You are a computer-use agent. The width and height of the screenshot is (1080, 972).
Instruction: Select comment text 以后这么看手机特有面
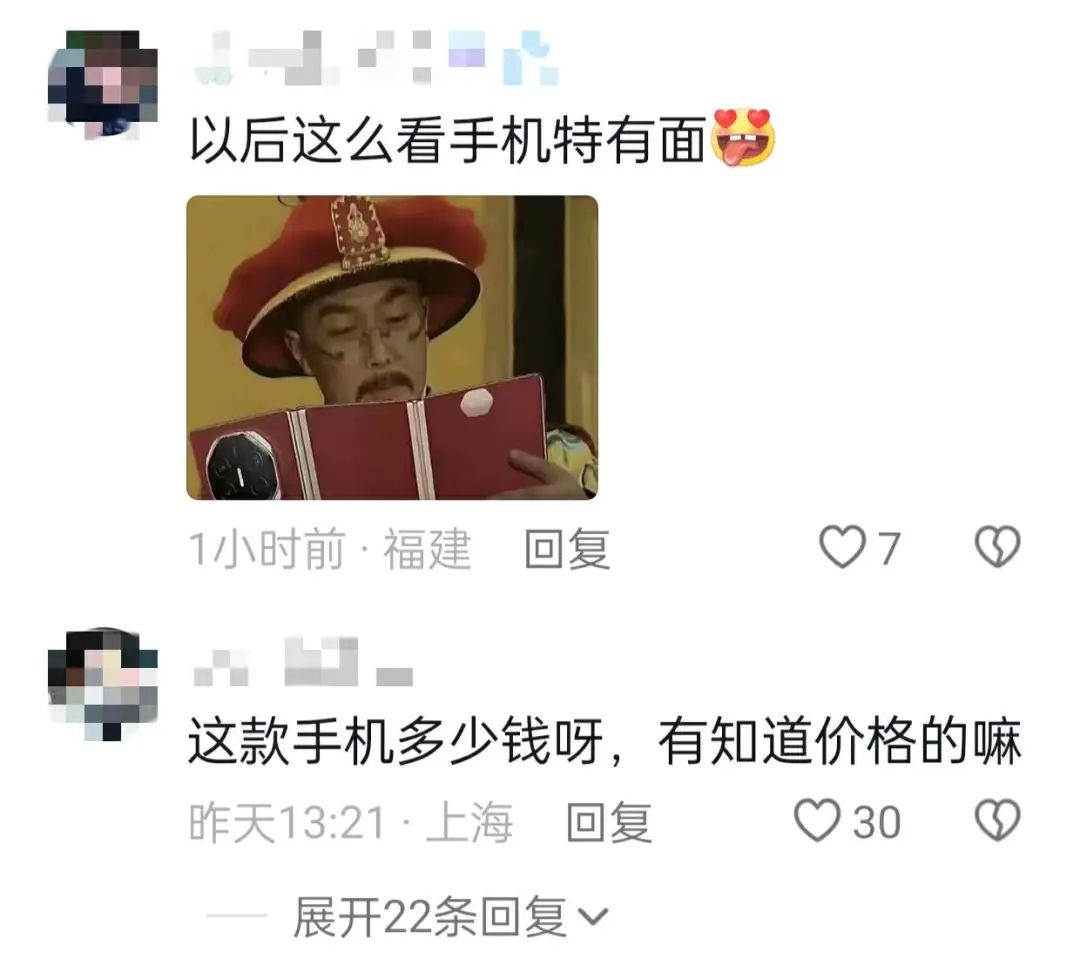click(448, 140)
